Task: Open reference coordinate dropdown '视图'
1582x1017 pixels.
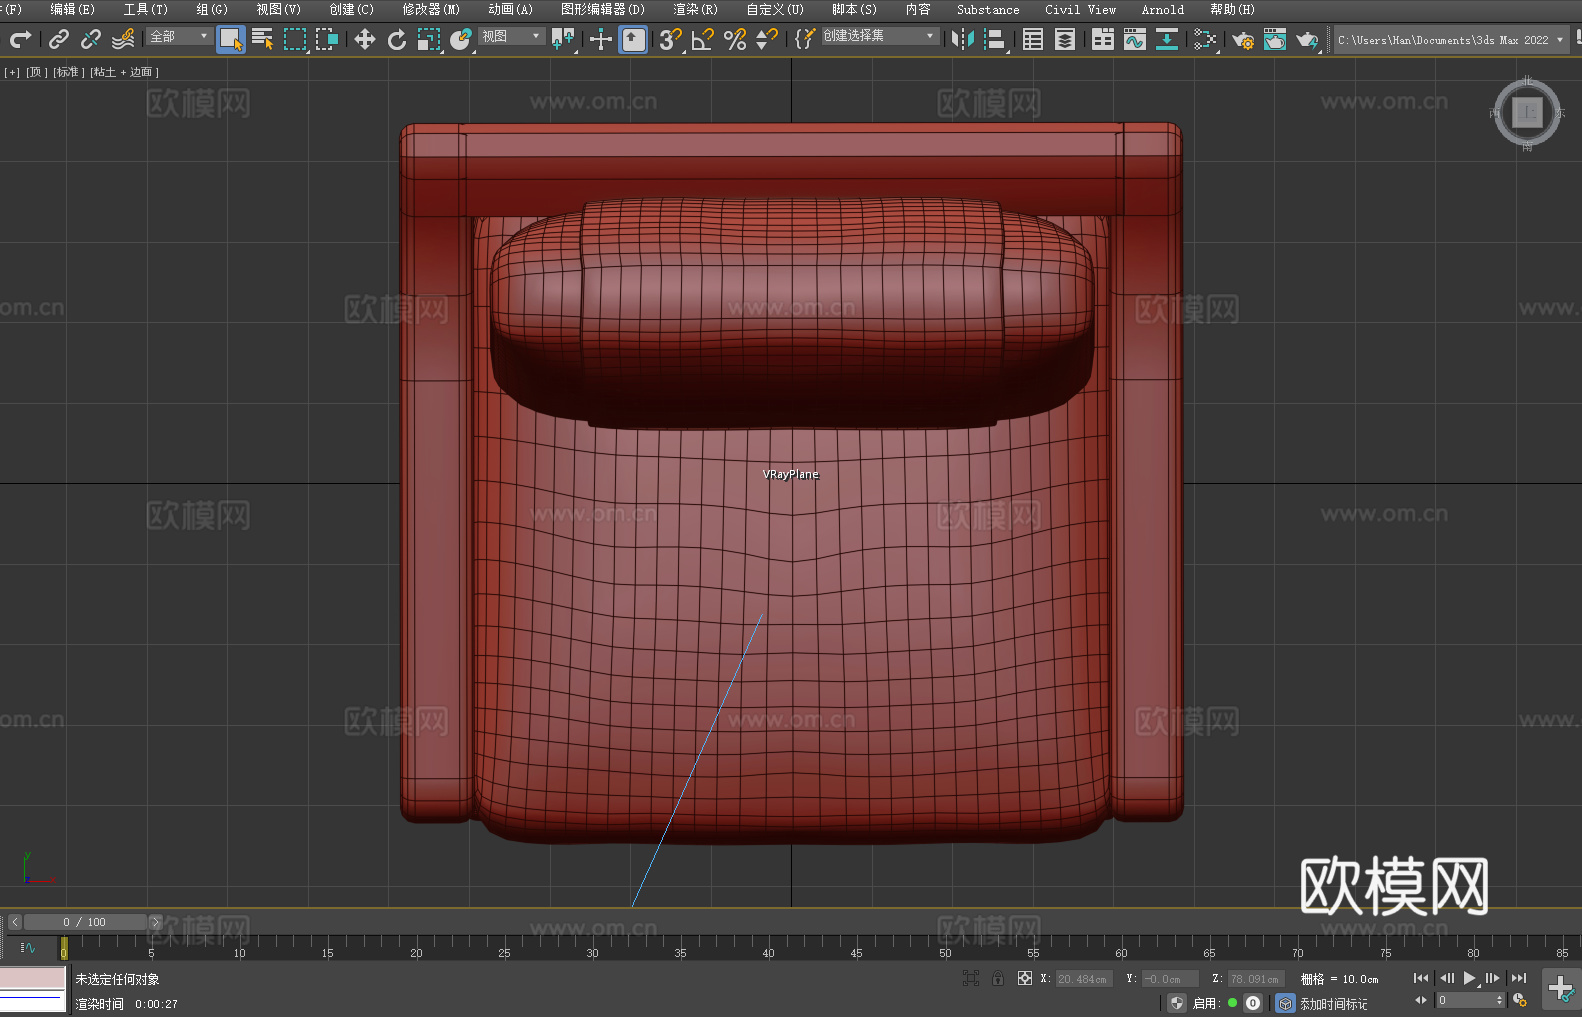Action: point(511,36)
